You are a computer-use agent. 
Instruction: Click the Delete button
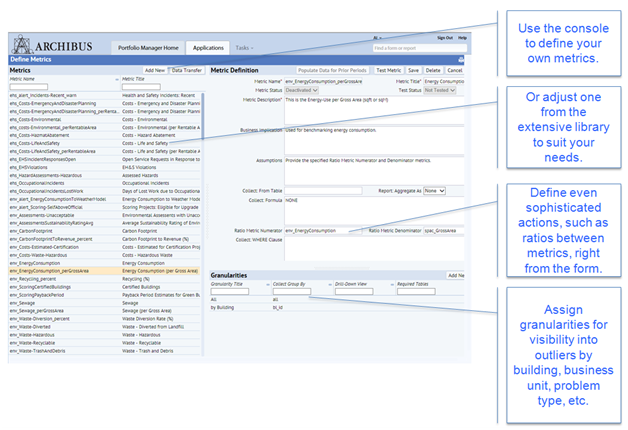434,71
